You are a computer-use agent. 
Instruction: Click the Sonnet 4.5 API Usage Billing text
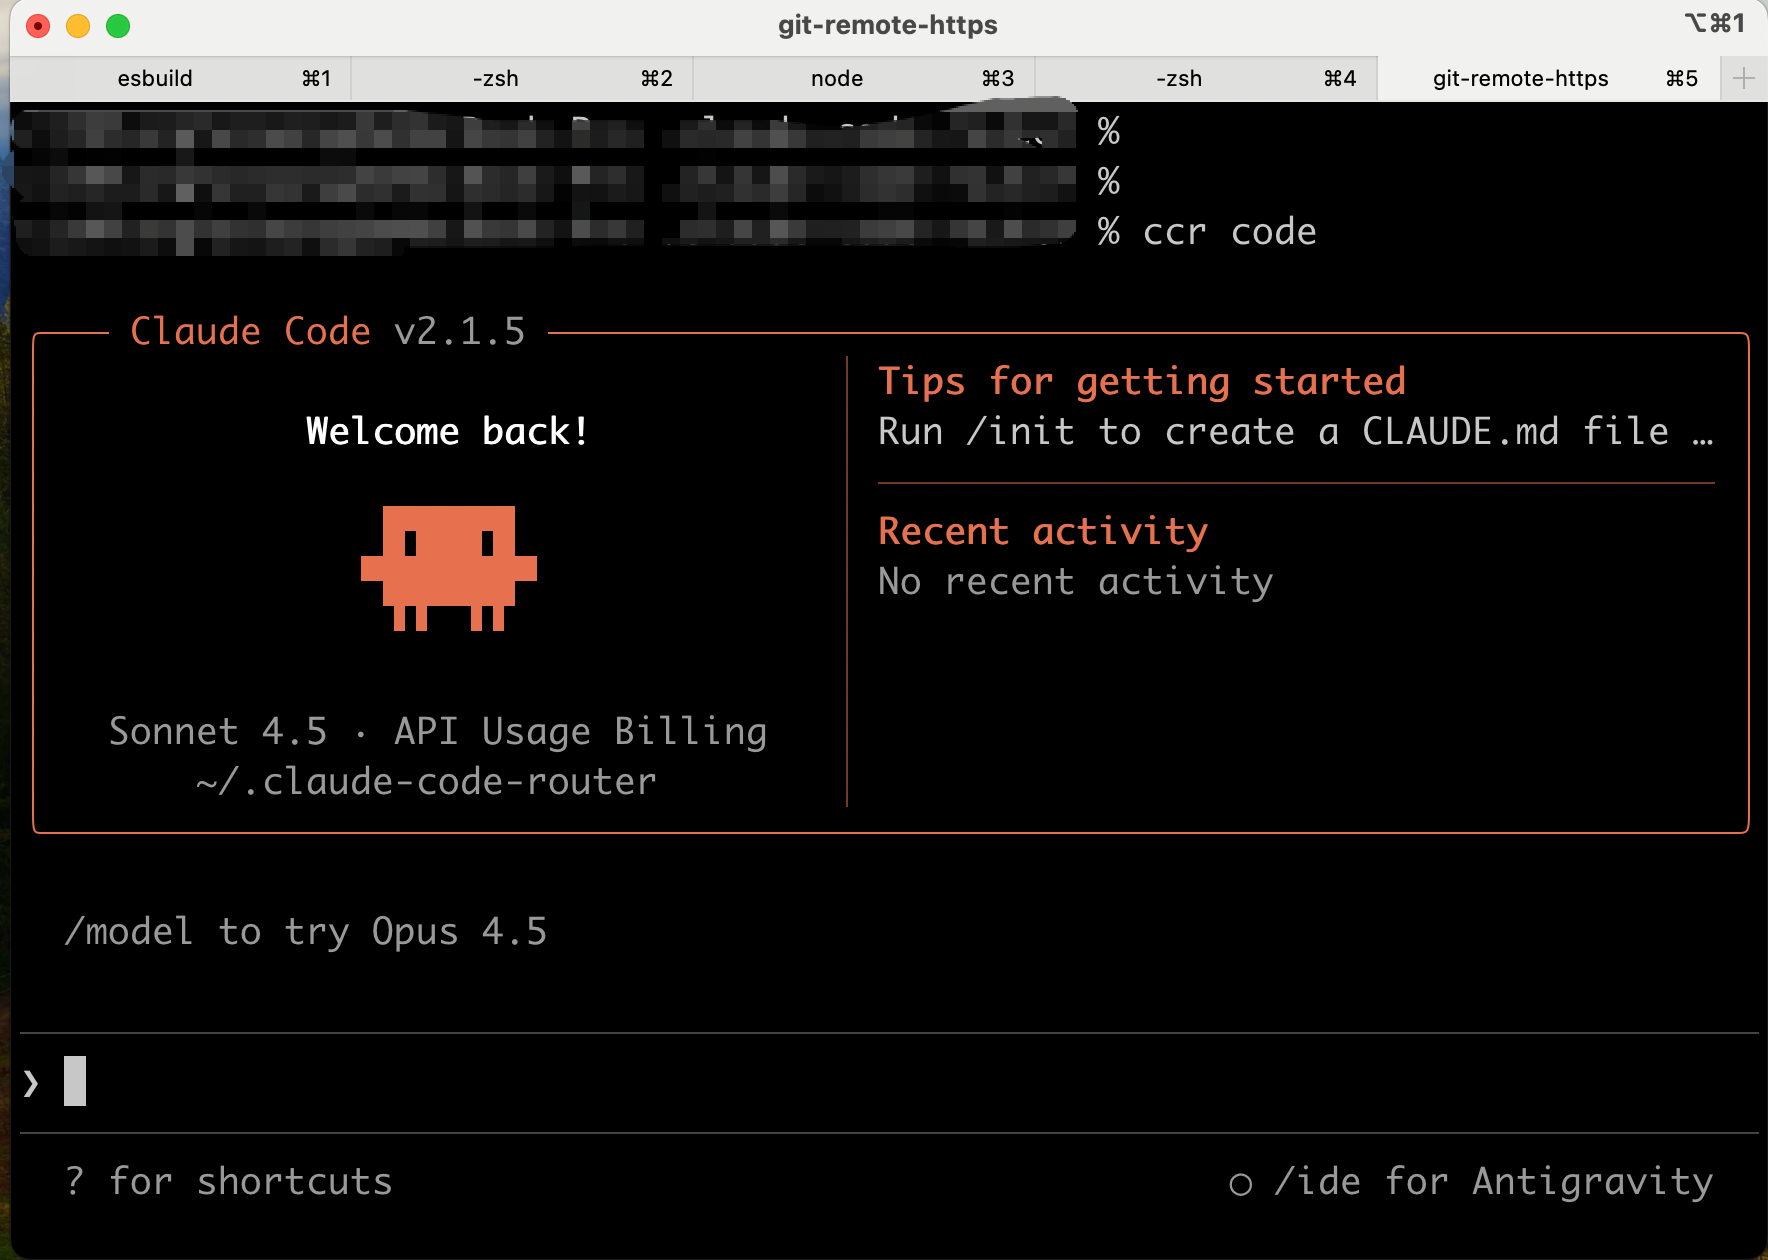pos(438,731)
